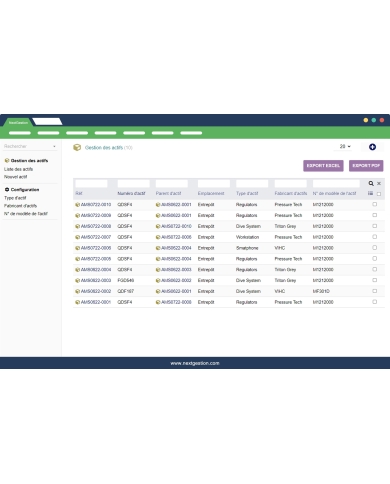Screen dimensions: 390x484
Task: Click the FGD546 asset number cell
Action: [x=126, y=281]
